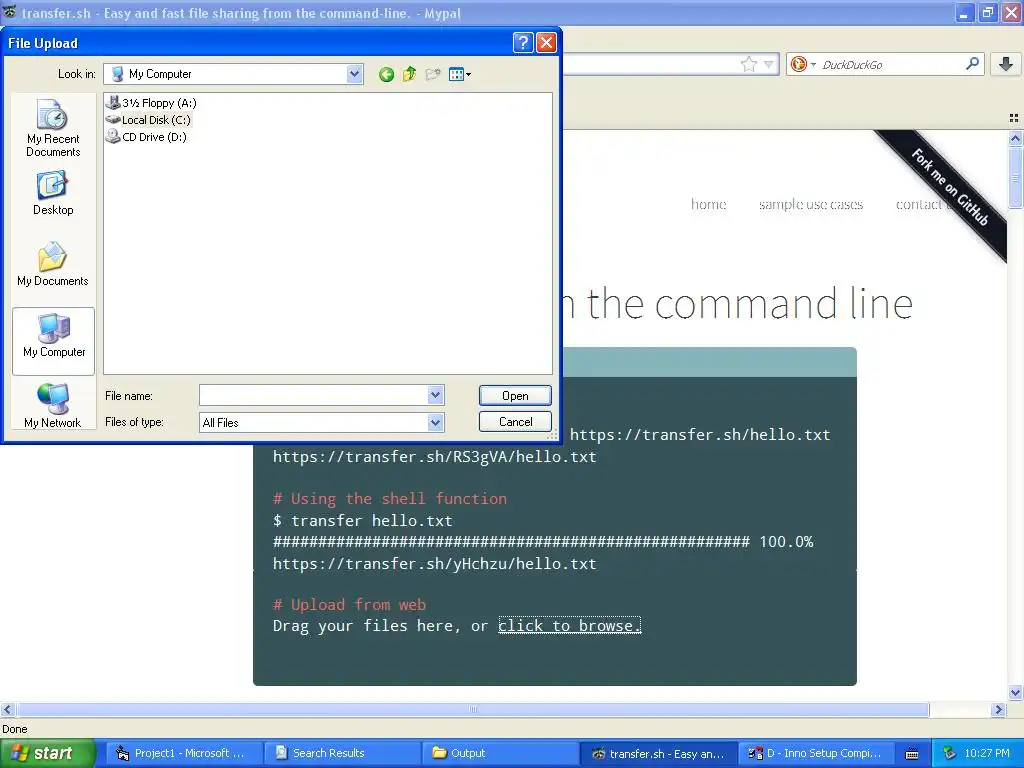This screenshot has width=1024, height=768.
Task: Switch to Search Results taskbar item
Action: (x=342, y=753)
